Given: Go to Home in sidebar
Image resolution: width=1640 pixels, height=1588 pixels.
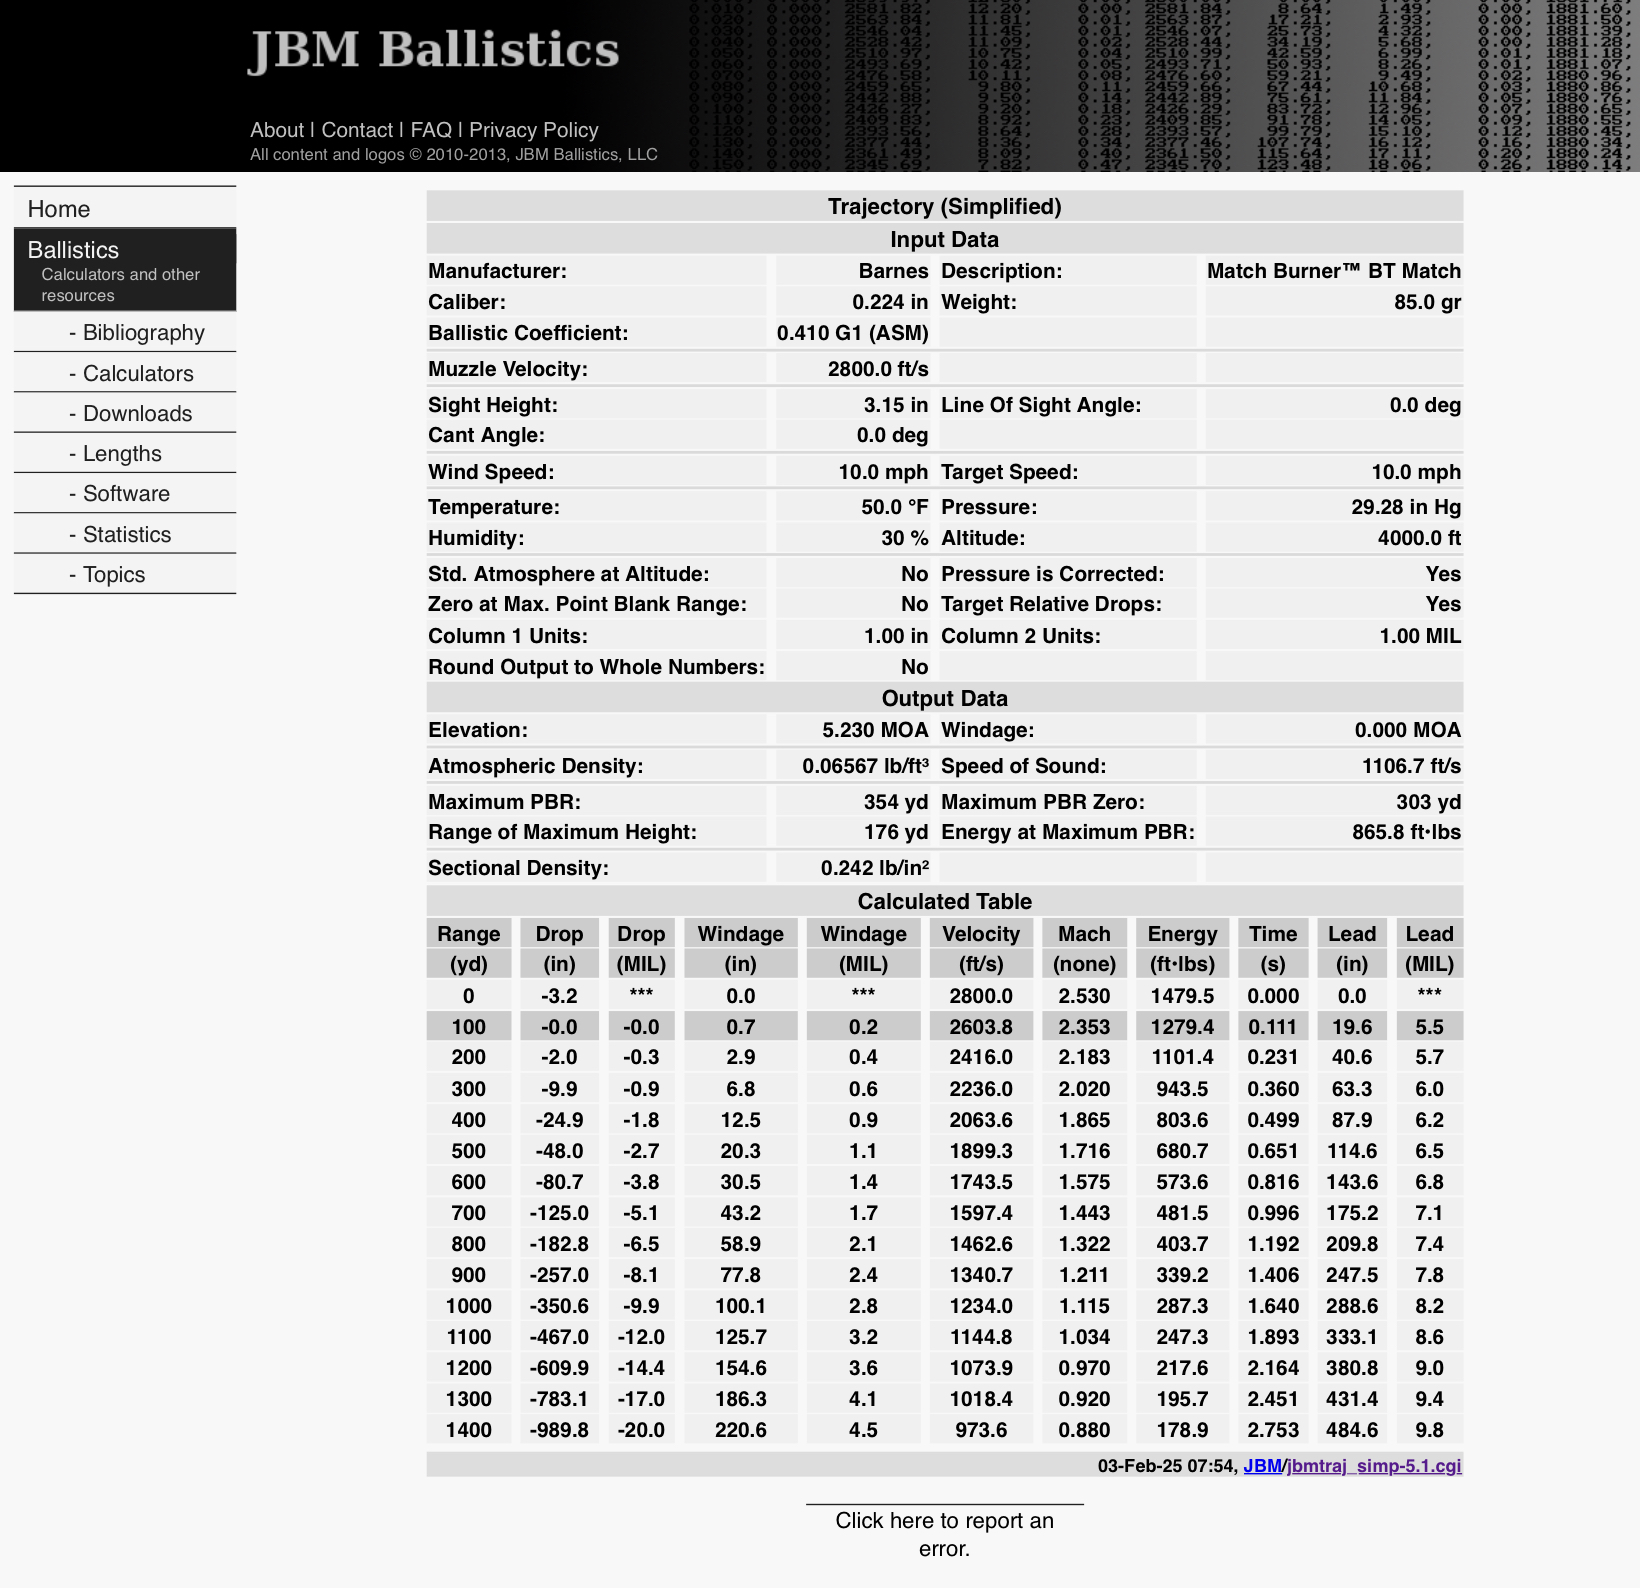Looking at the screenshot, I should point(125,209).
